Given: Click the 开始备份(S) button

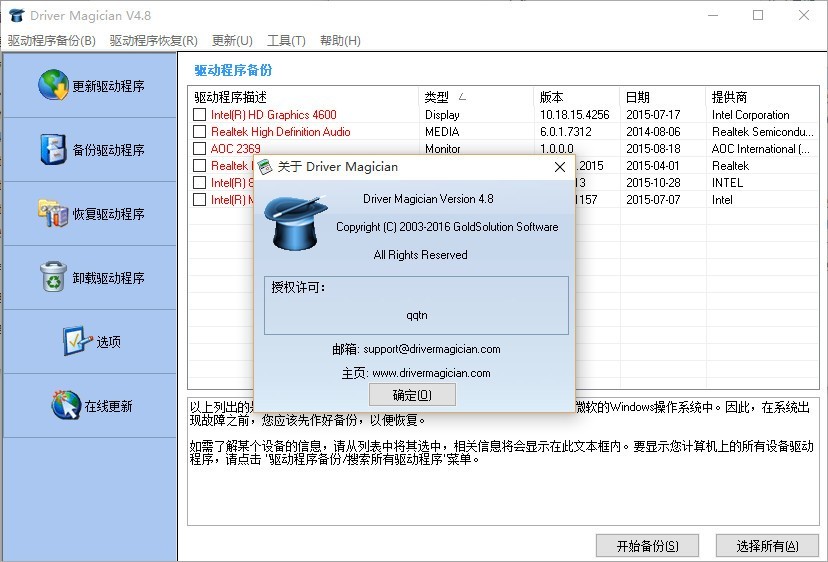Looking at the screenshot, I should [647, 545].
